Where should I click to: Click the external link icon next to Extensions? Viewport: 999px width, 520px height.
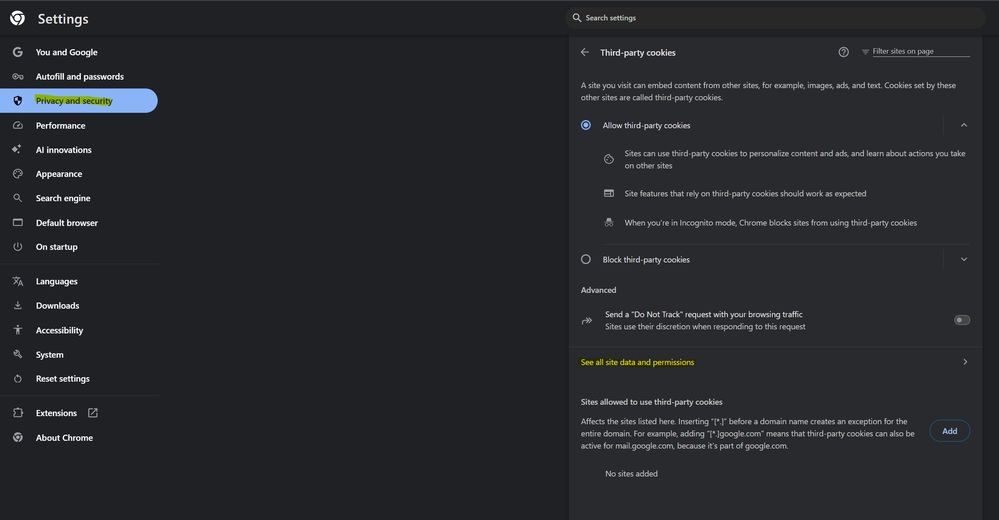(92, 413)
